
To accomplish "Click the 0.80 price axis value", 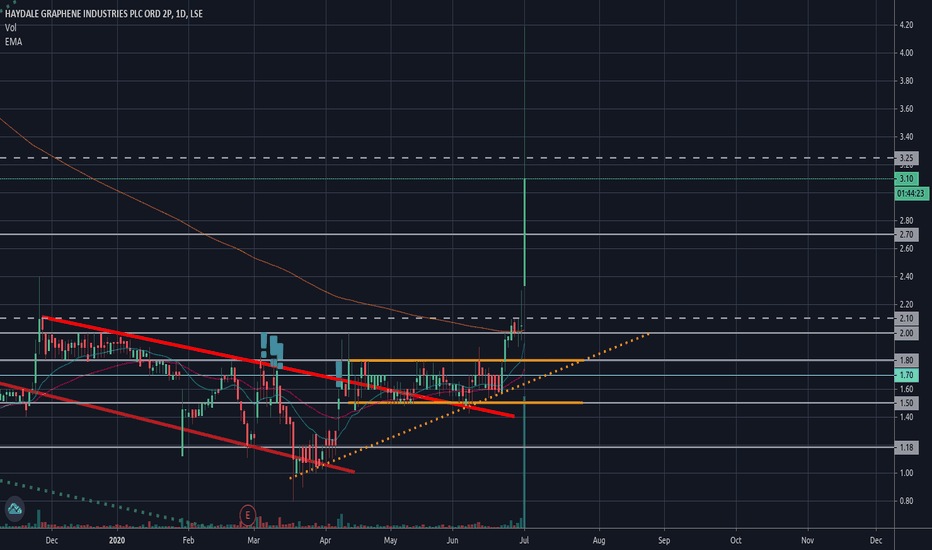I will [906, 501].
